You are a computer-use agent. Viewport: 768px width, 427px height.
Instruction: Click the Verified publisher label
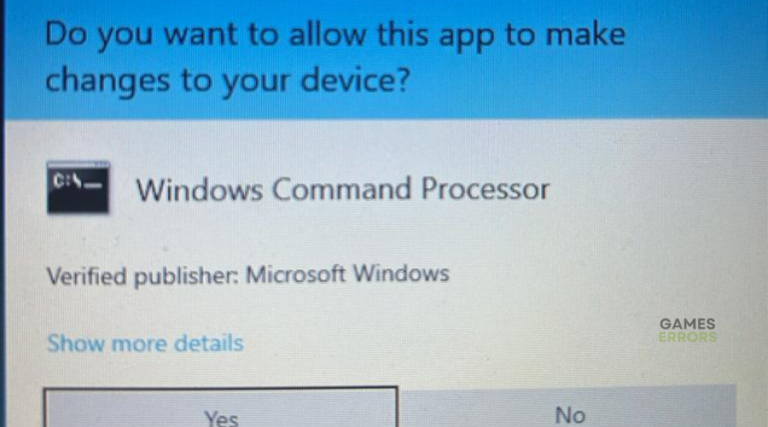[143, 276]
